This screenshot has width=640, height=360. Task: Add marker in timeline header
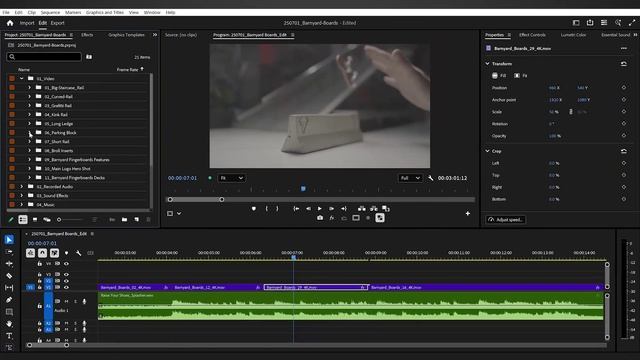coord(67,253)
